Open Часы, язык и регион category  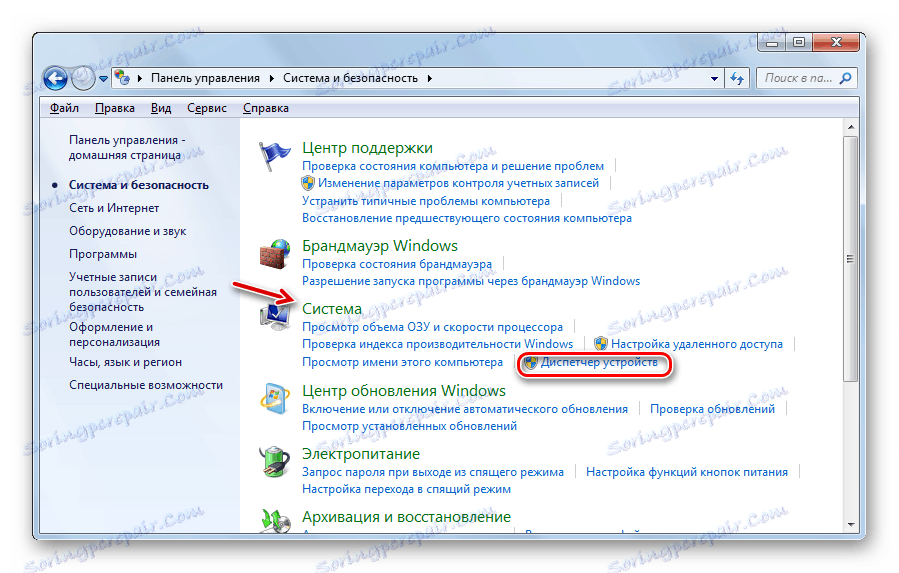(126, 362)
